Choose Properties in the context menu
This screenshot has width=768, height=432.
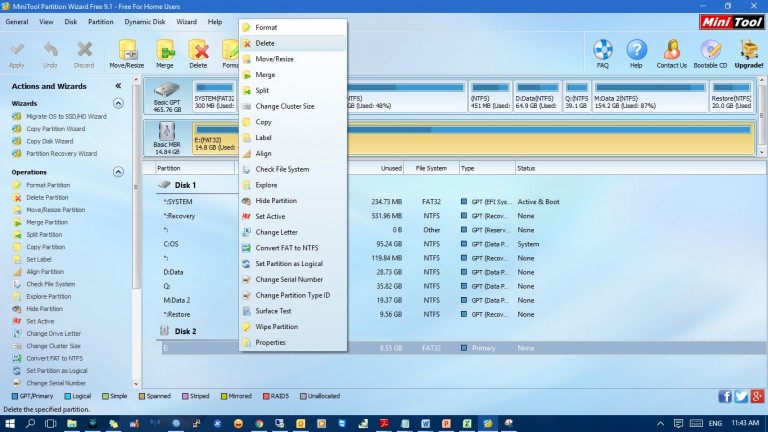click(293, 342)
